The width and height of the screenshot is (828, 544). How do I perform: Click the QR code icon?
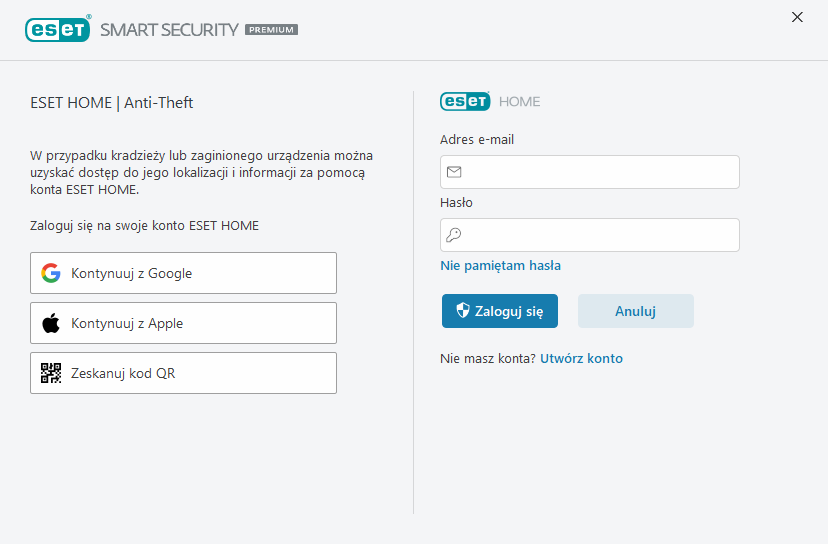(51, 373)
